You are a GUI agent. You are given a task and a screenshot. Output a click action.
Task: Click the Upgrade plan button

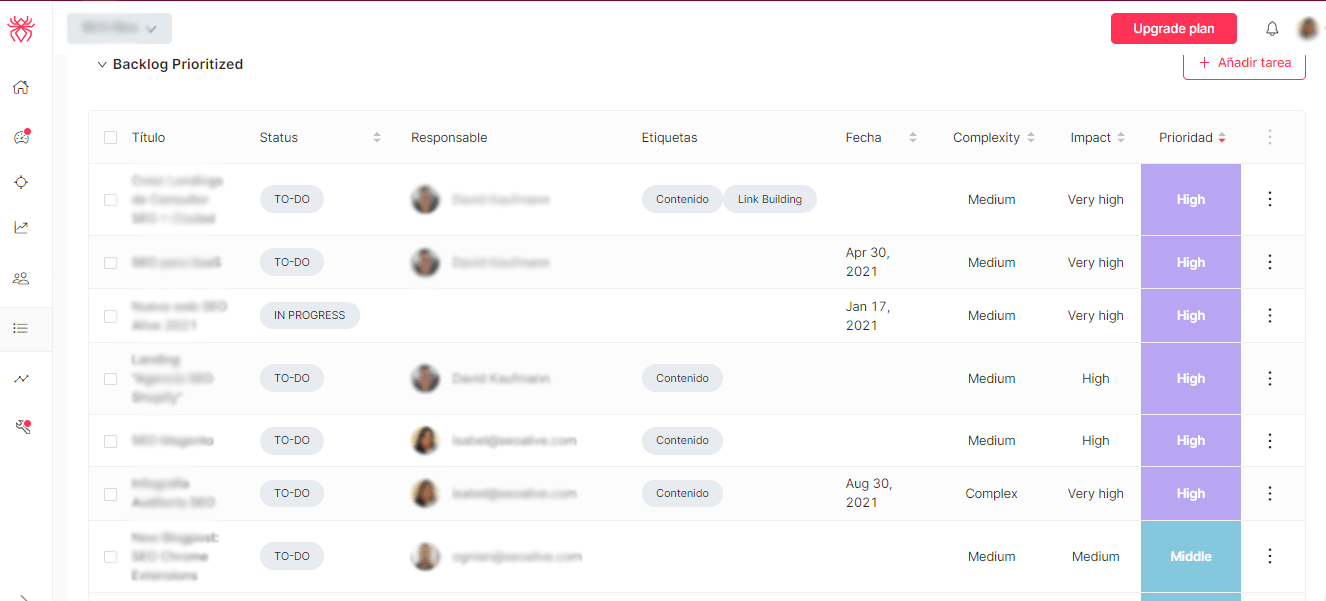(x=1173, y=28)
